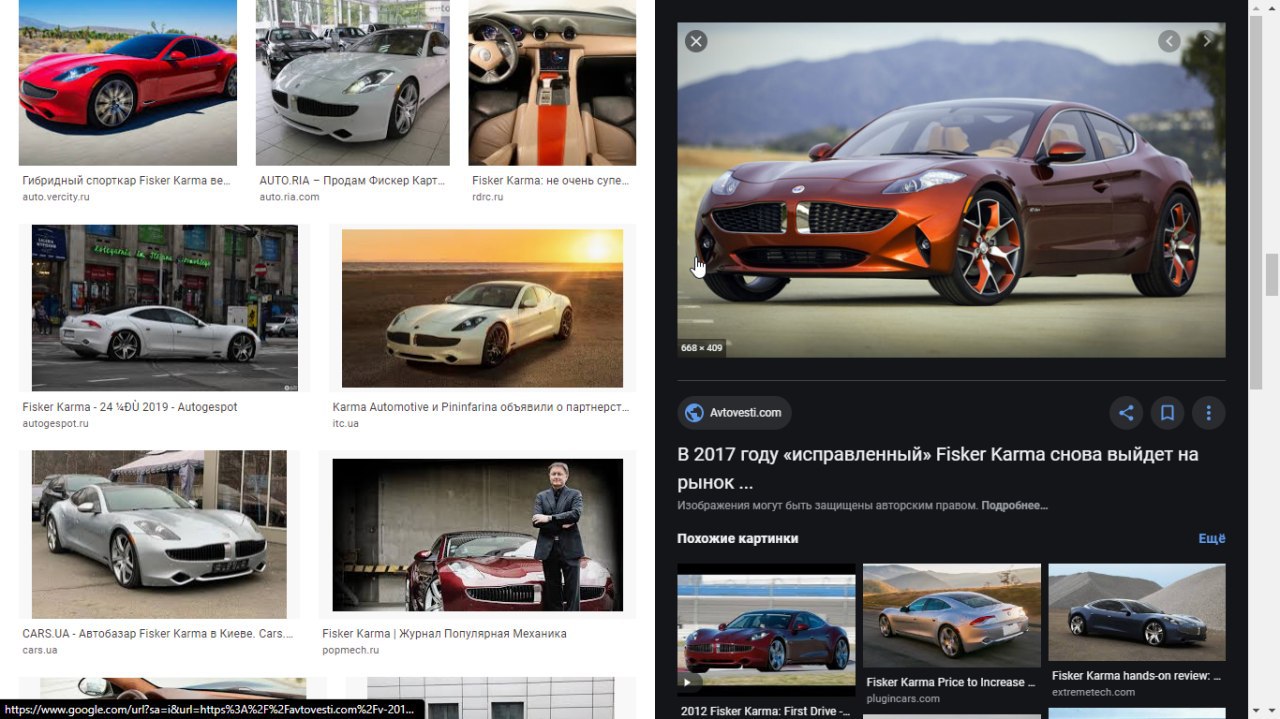
Task: Click the preview panel scrollbar up arrow
Action: click(x=1255, y=8)
